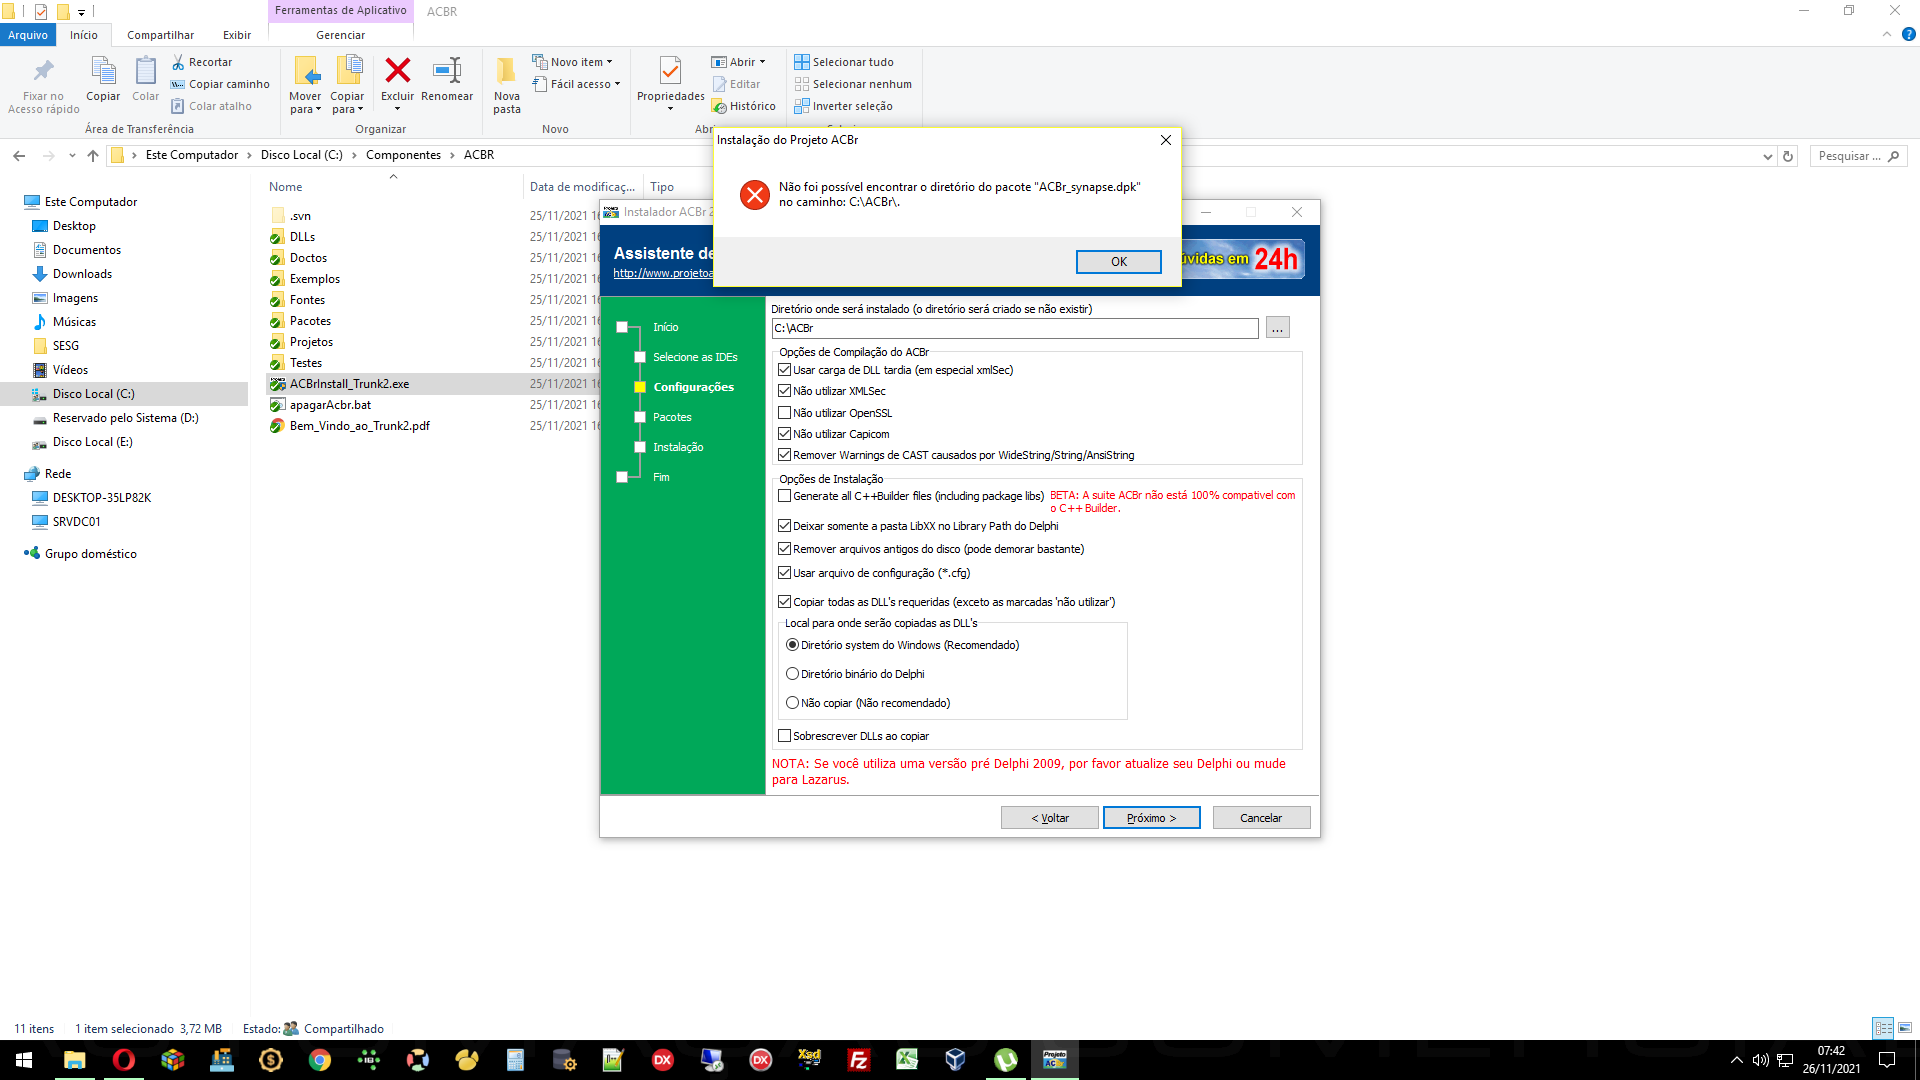Enable Sobrescrever DLLs ao copiar checkbox
This screenshot has width=1920, height=1080.
pos(785,736)
